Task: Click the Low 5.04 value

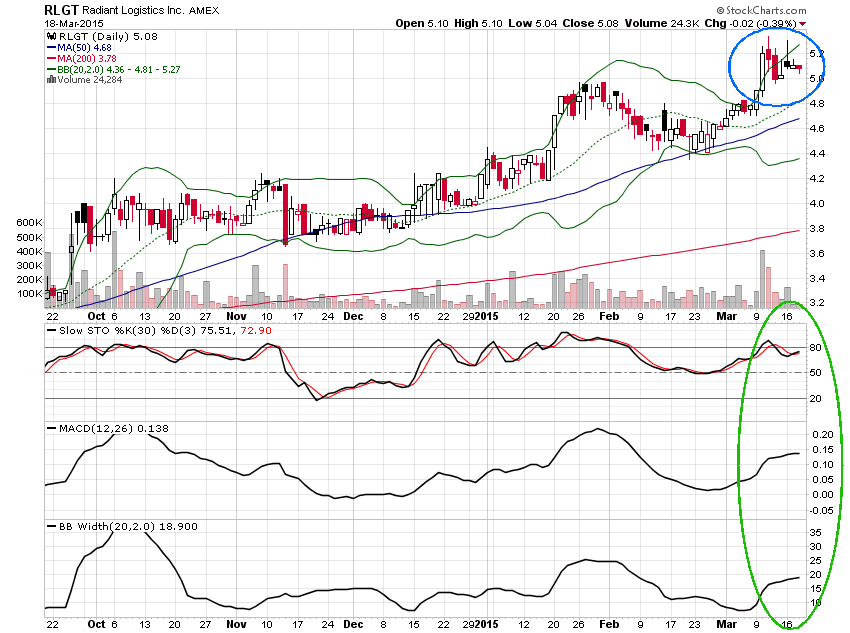Action: 532,23
